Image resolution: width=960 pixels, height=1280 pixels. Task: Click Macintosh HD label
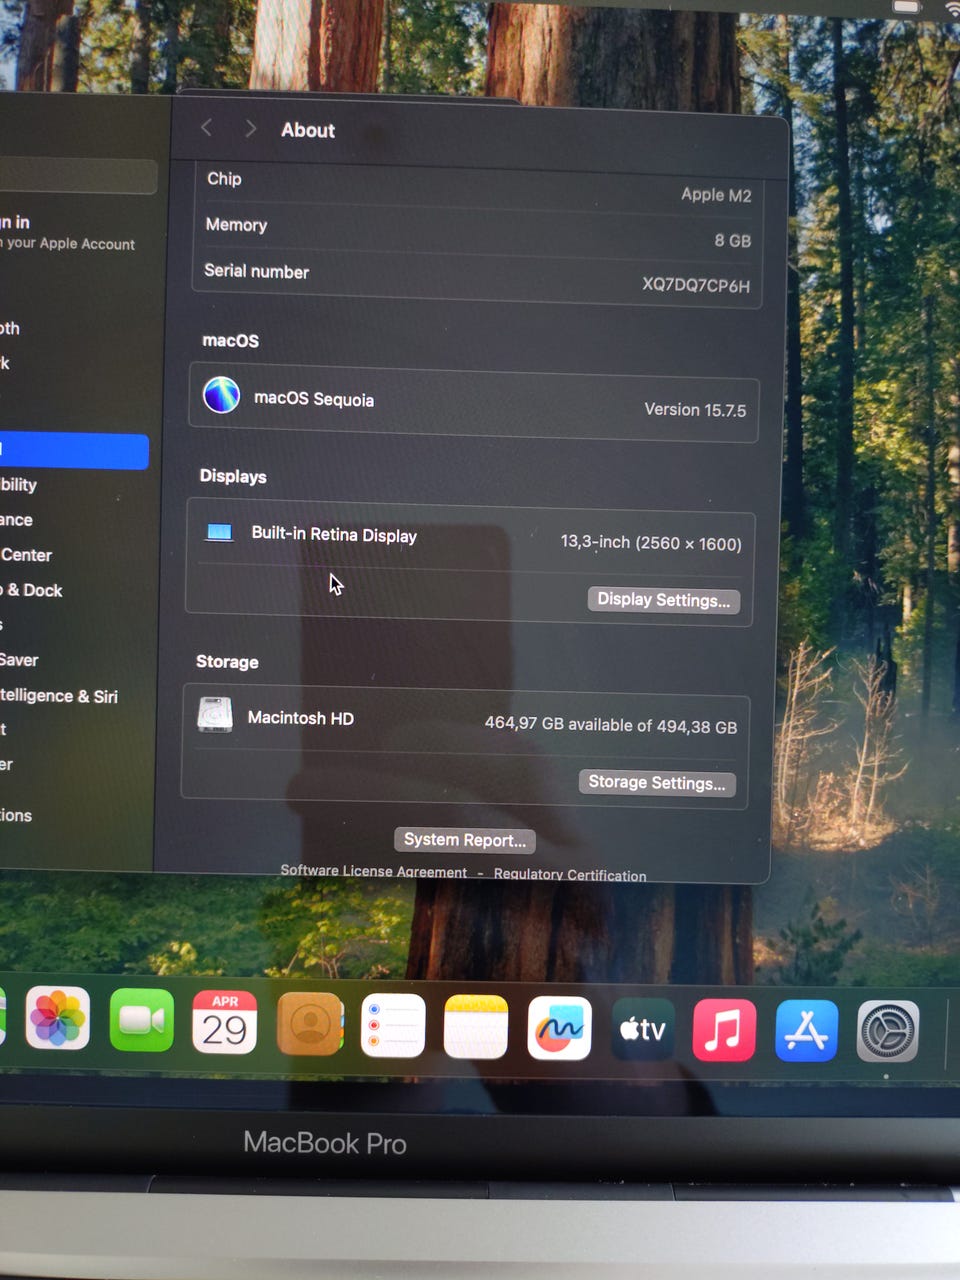(300, 718)
